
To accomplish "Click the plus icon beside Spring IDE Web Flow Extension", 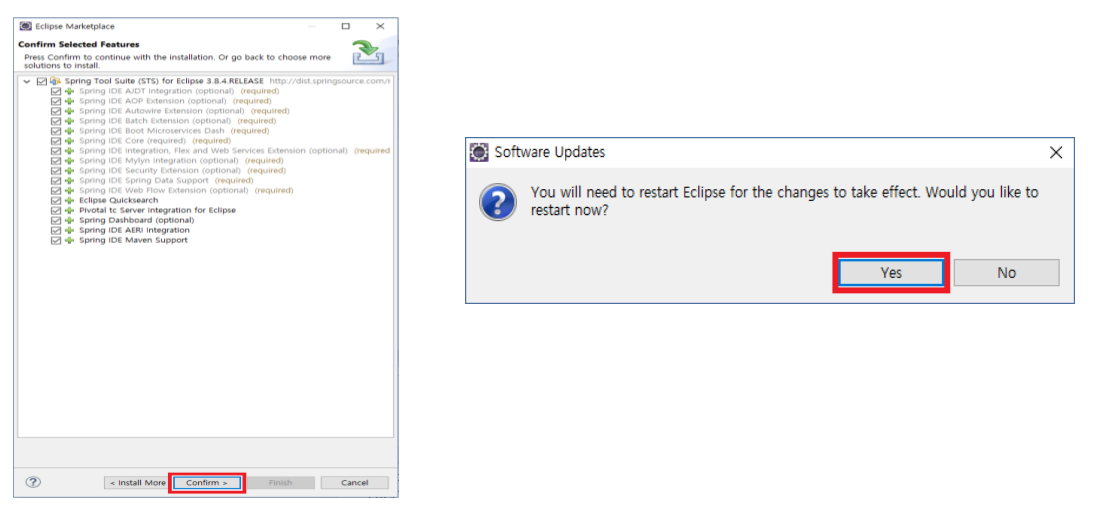I will 69,191.
